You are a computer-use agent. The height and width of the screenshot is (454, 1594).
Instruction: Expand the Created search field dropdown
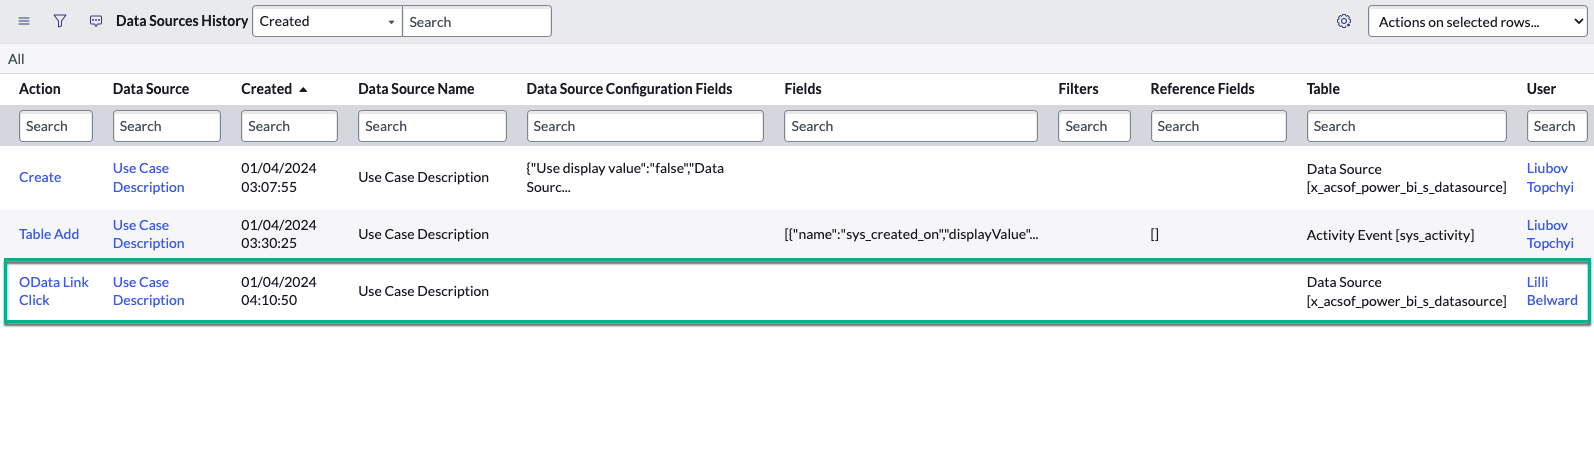327,21
